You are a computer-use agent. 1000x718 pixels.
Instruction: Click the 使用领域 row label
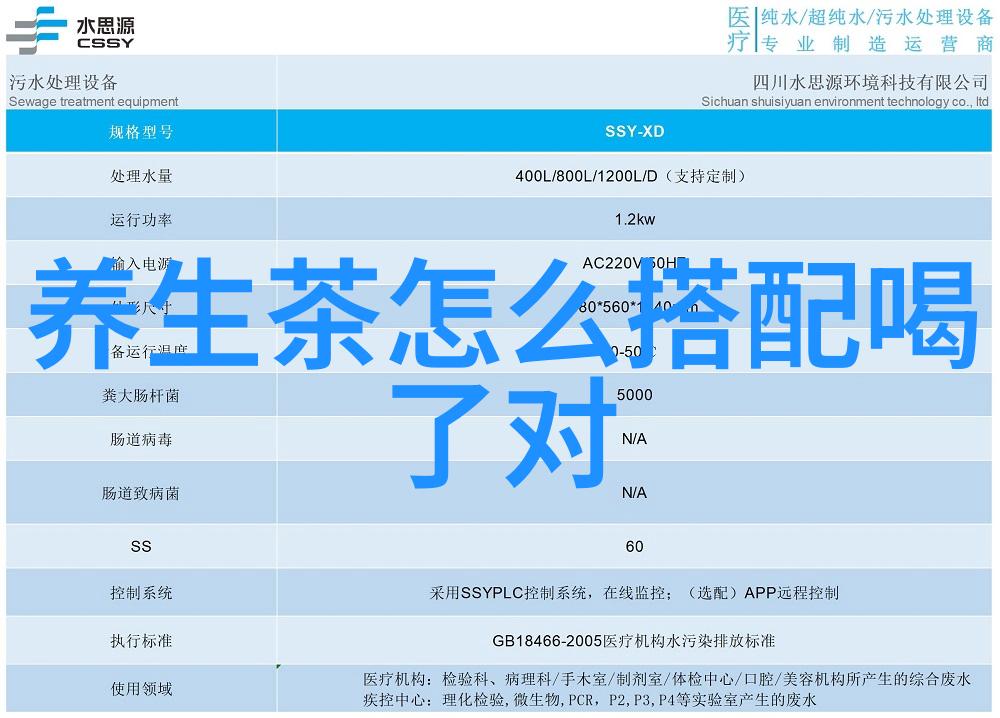(141, 688)
